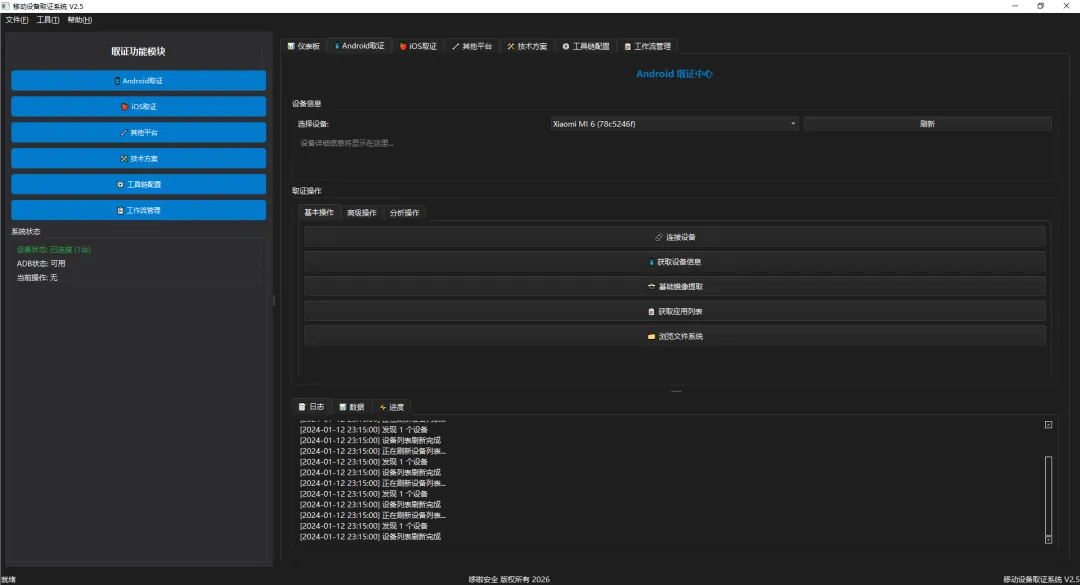Click 移动设备取证系统 V2.5 in status bar
This screenshot has width=1080, height=585.
pos(1041,579)
